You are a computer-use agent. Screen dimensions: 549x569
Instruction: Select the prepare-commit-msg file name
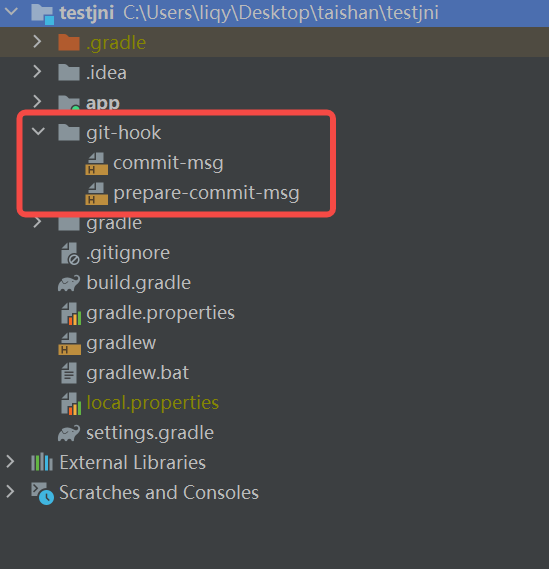tap(206, 193)
